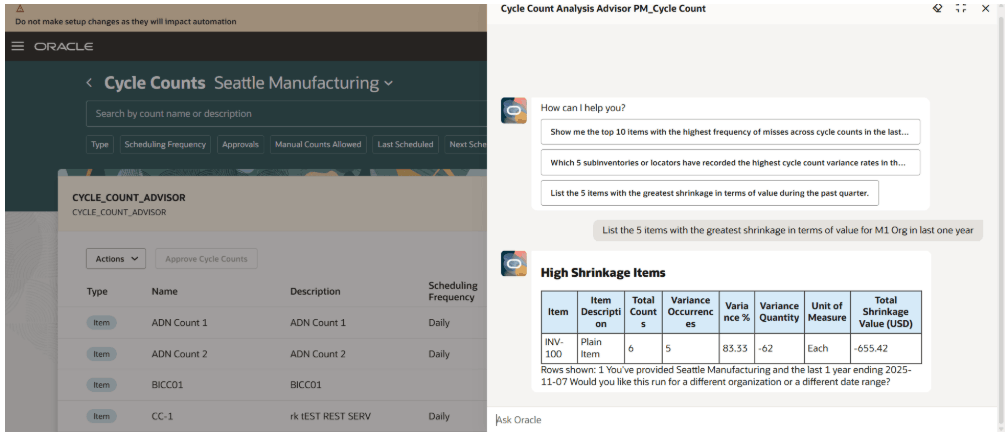Select the Approvals filter chip
Screen dimensions: 1006x438
click(x=240, y=144)
